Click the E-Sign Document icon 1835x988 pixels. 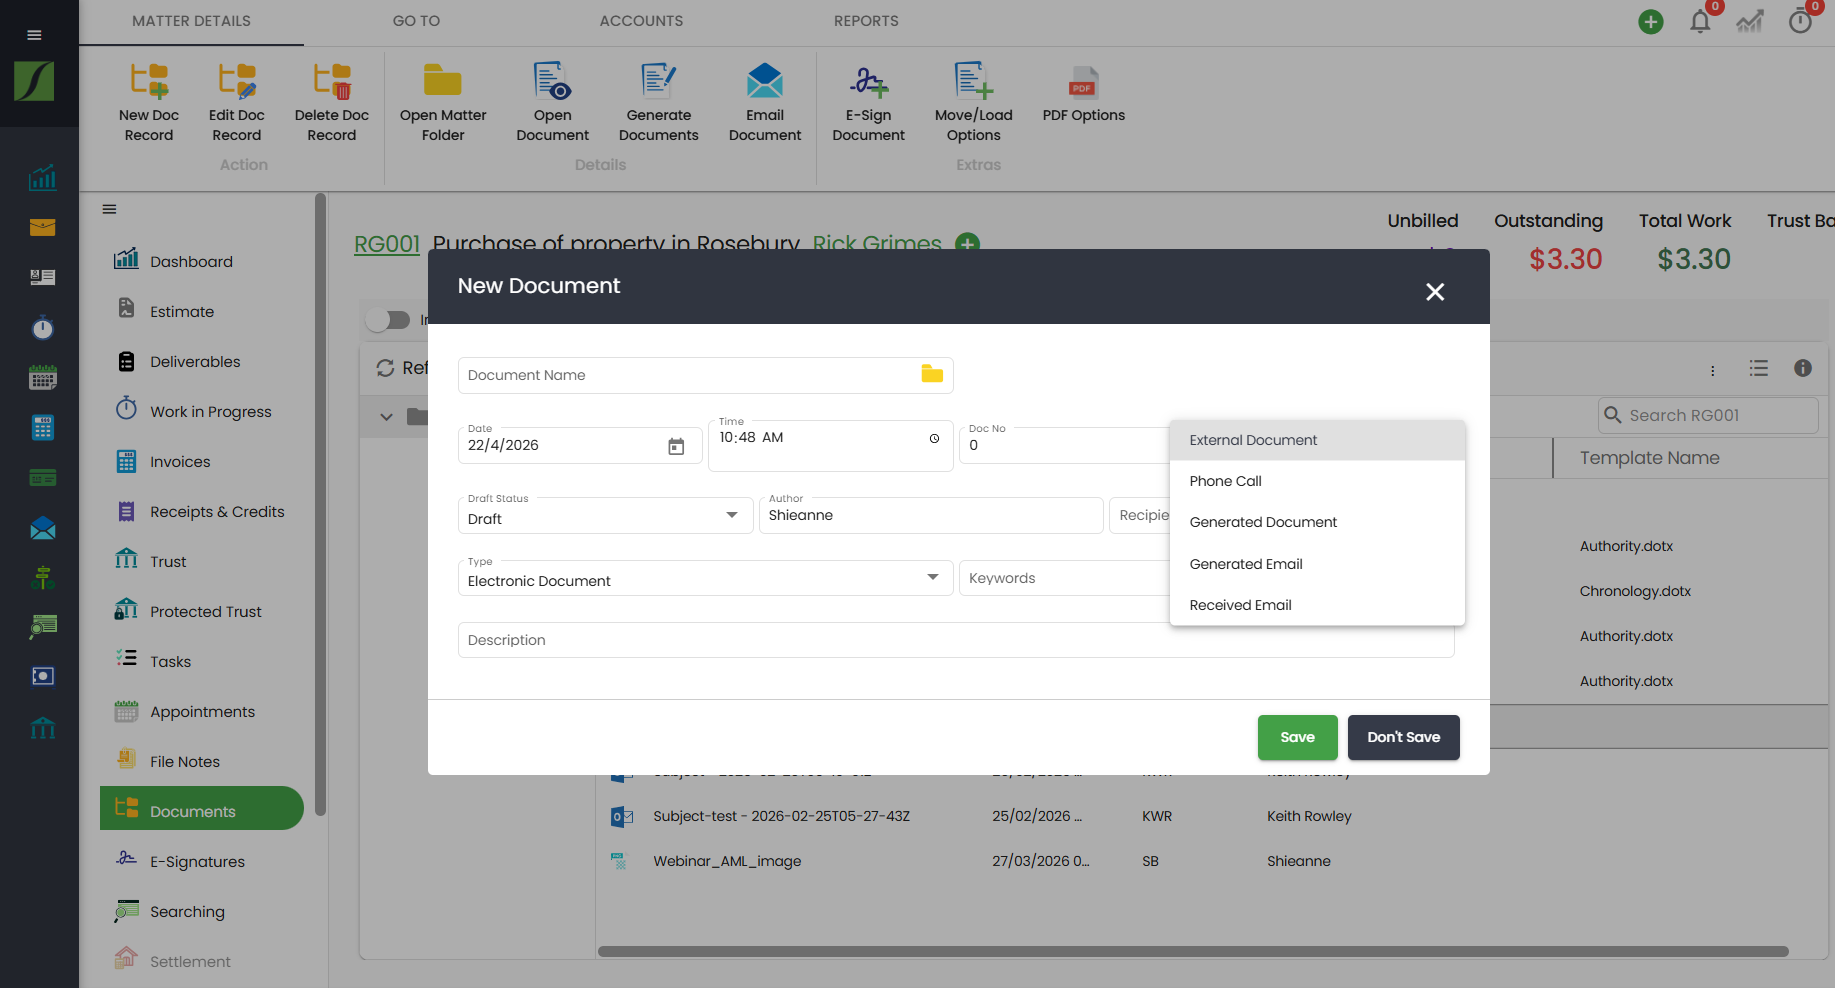point(868,82)
